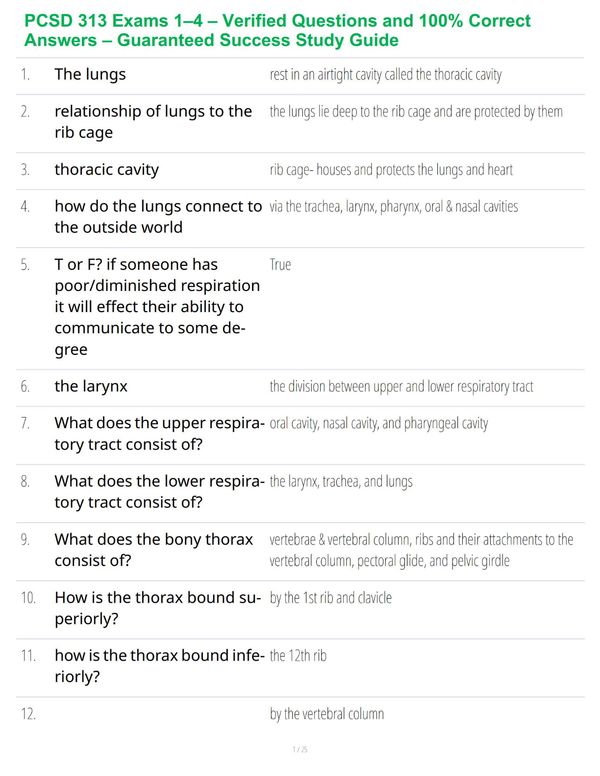Click the upper respiratory tract question
Viewport: 600px width, 776px height.
pyautogui.click(x=159, y=434)
